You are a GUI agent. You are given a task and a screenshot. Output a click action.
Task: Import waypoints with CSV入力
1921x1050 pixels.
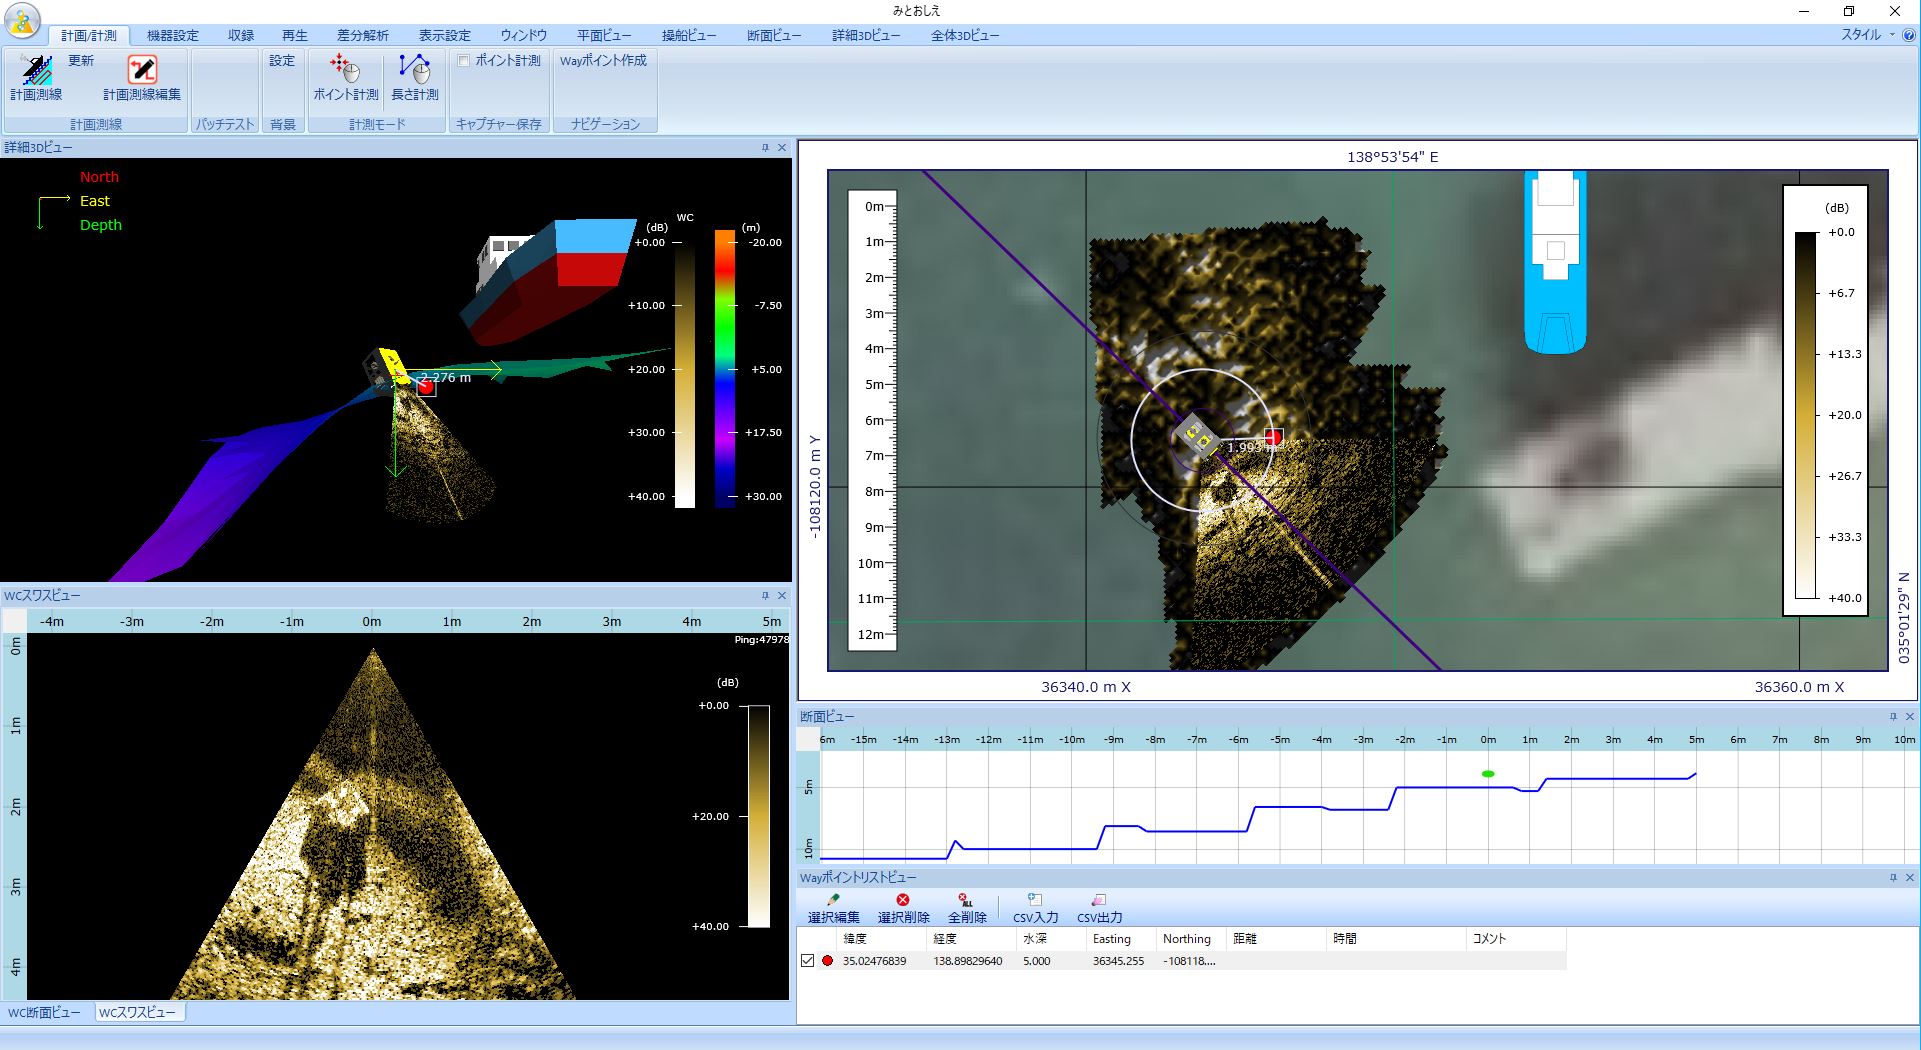(1035, 909)
